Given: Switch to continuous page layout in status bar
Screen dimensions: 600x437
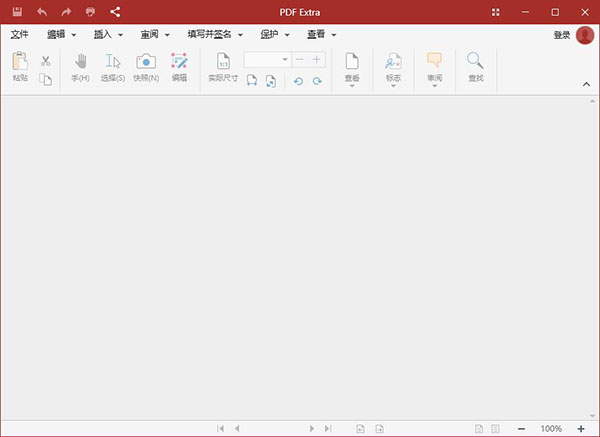Looking at the screenshot, I should 495,429.
